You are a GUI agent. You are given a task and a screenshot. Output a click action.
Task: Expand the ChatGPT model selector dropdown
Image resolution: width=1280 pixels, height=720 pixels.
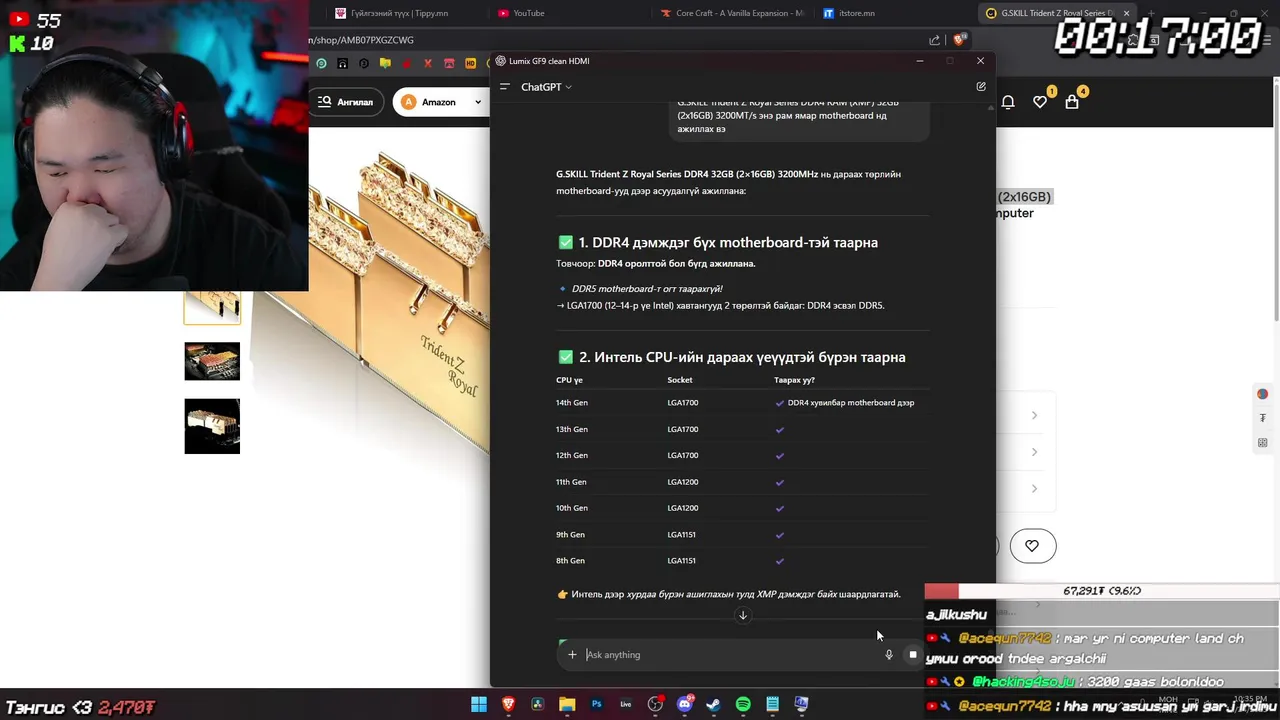pos(546,87)
